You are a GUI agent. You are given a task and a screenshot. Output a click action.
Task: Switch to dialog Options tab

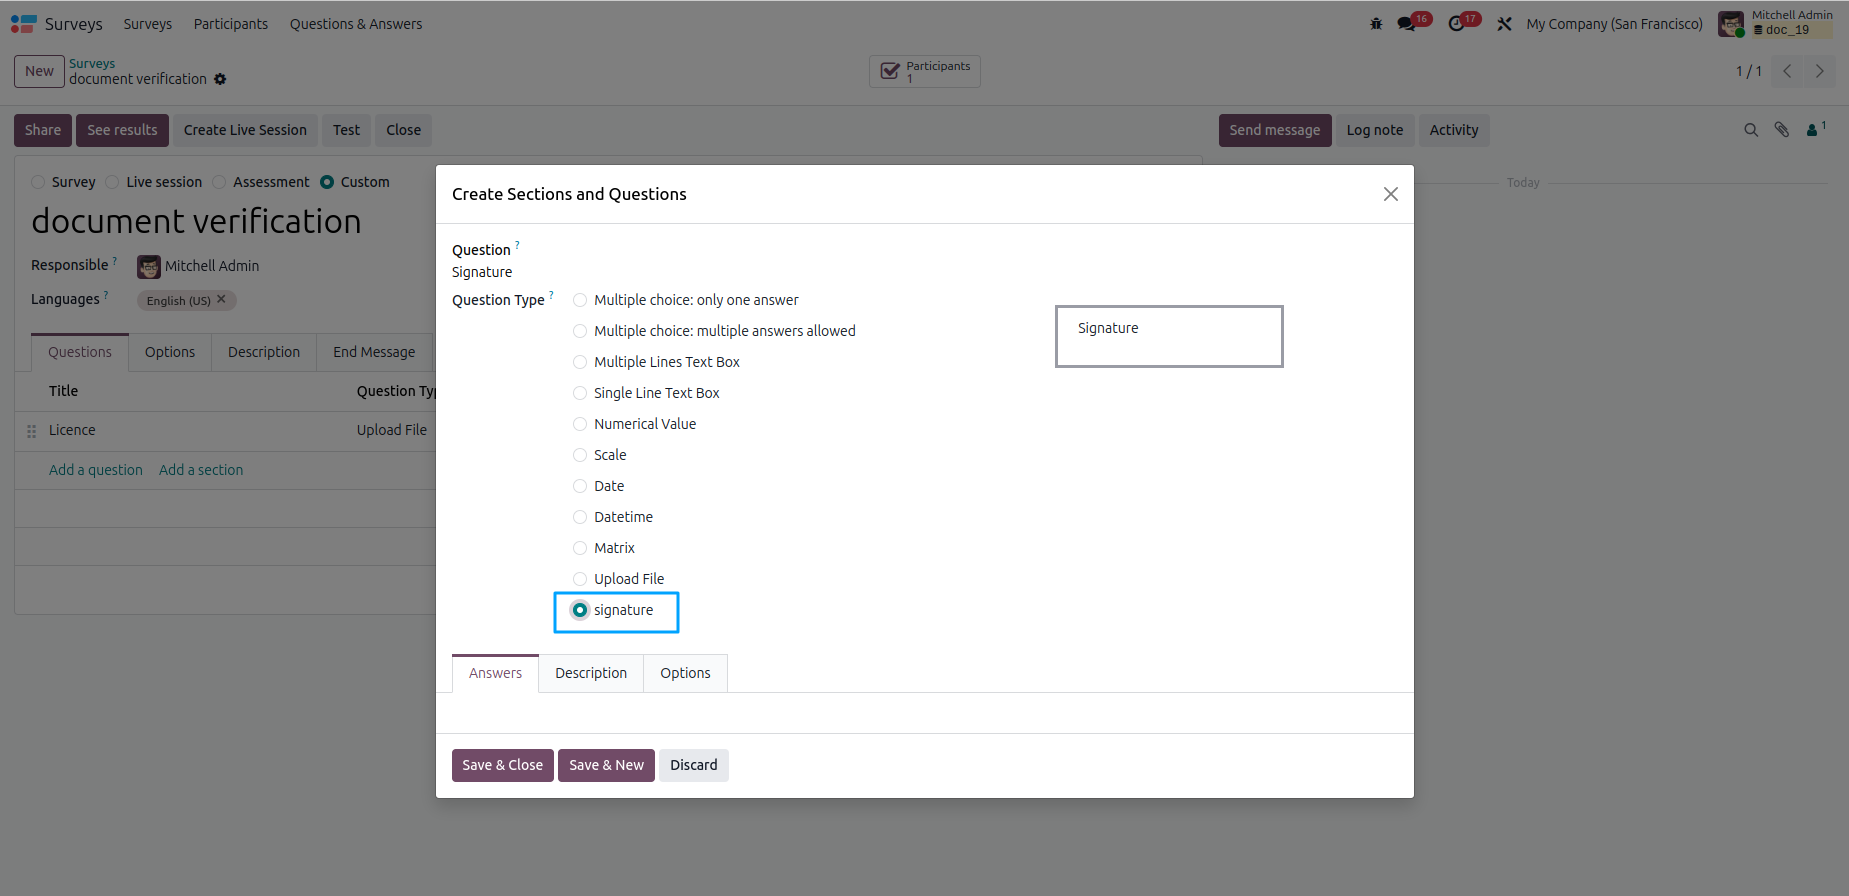click(x=685, y=673)
